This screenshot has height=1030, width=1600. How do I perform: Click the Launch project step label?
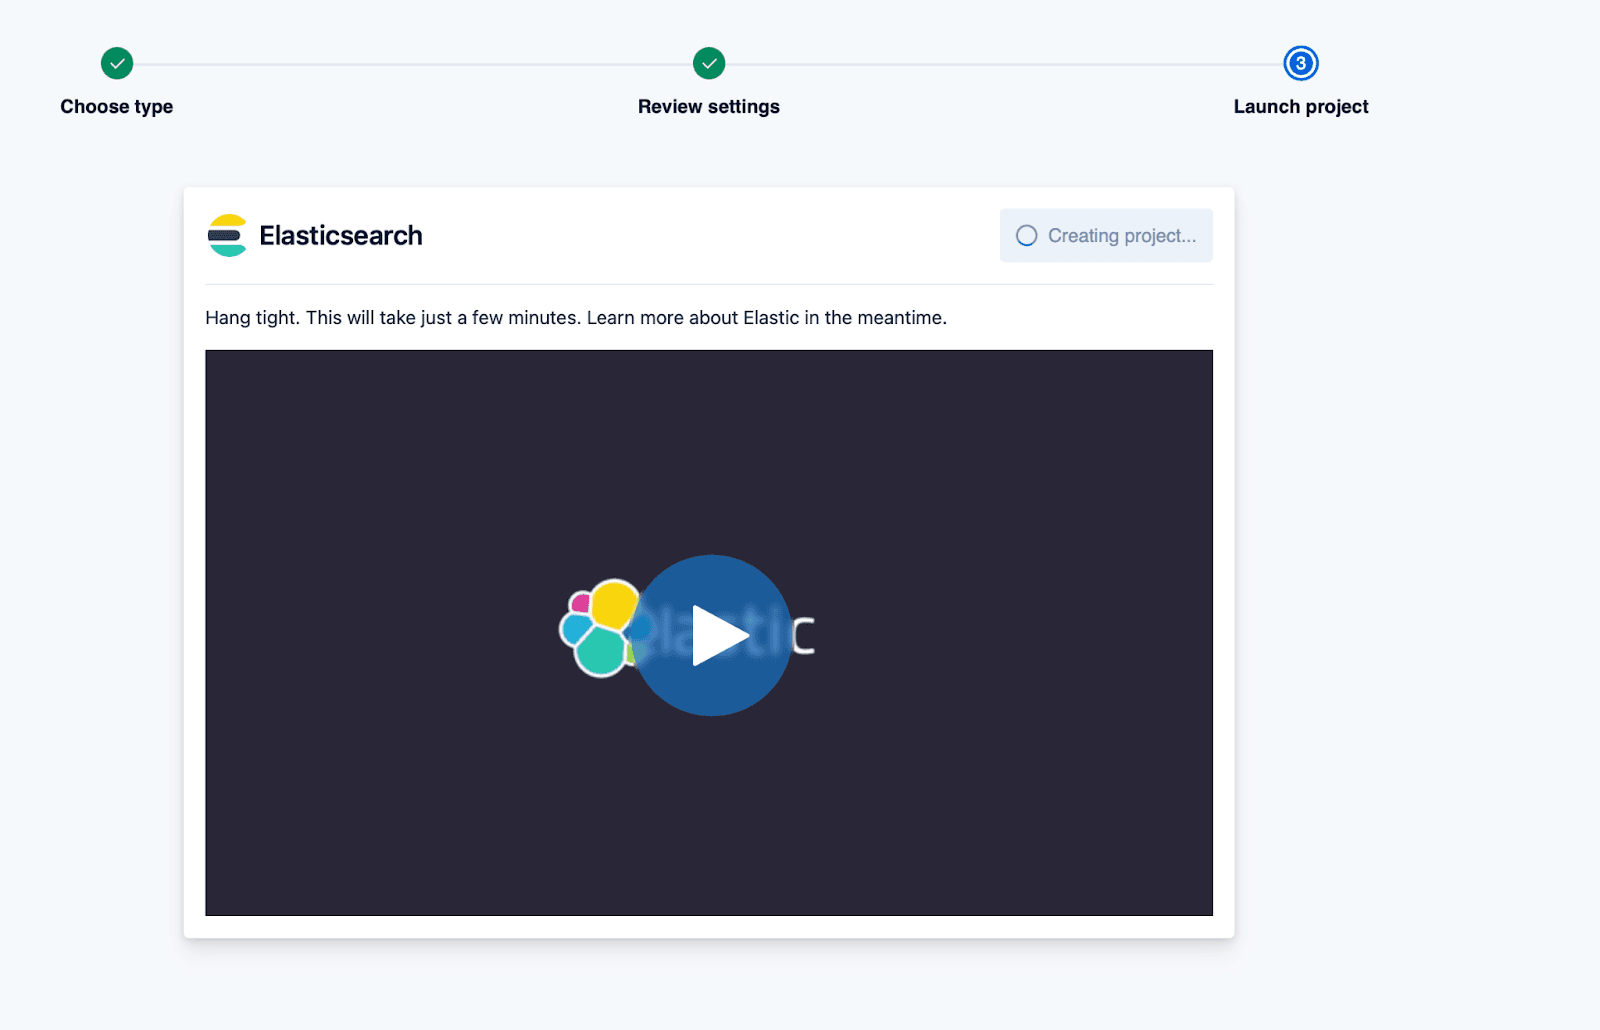1300,106
